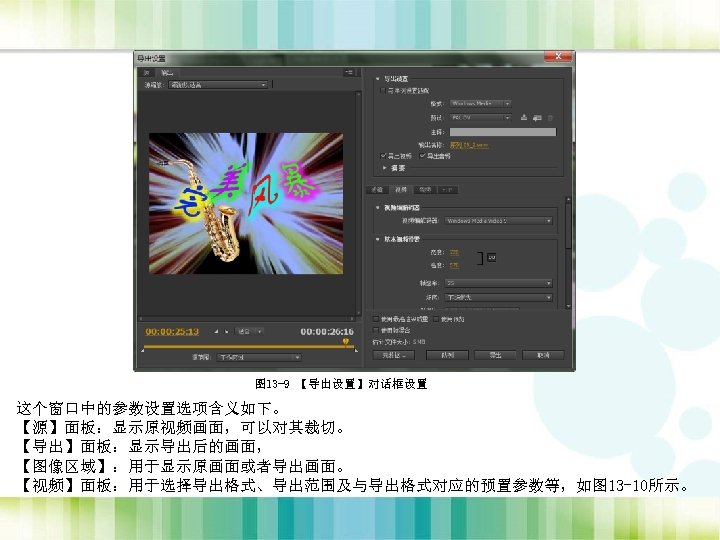Open the Format dropdown showing Windows Media
Viewport: 720px width, 540px height.
tap(480, 104)
